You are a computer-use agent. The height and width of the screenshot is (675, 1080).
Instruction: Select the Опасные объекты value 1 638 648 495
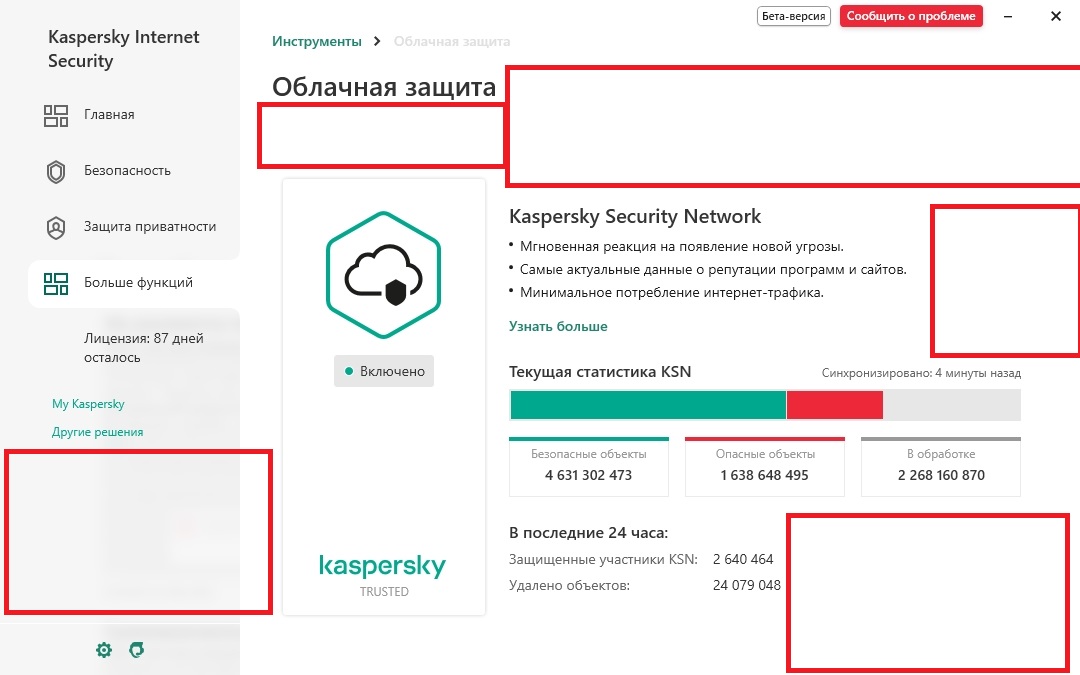765,475
